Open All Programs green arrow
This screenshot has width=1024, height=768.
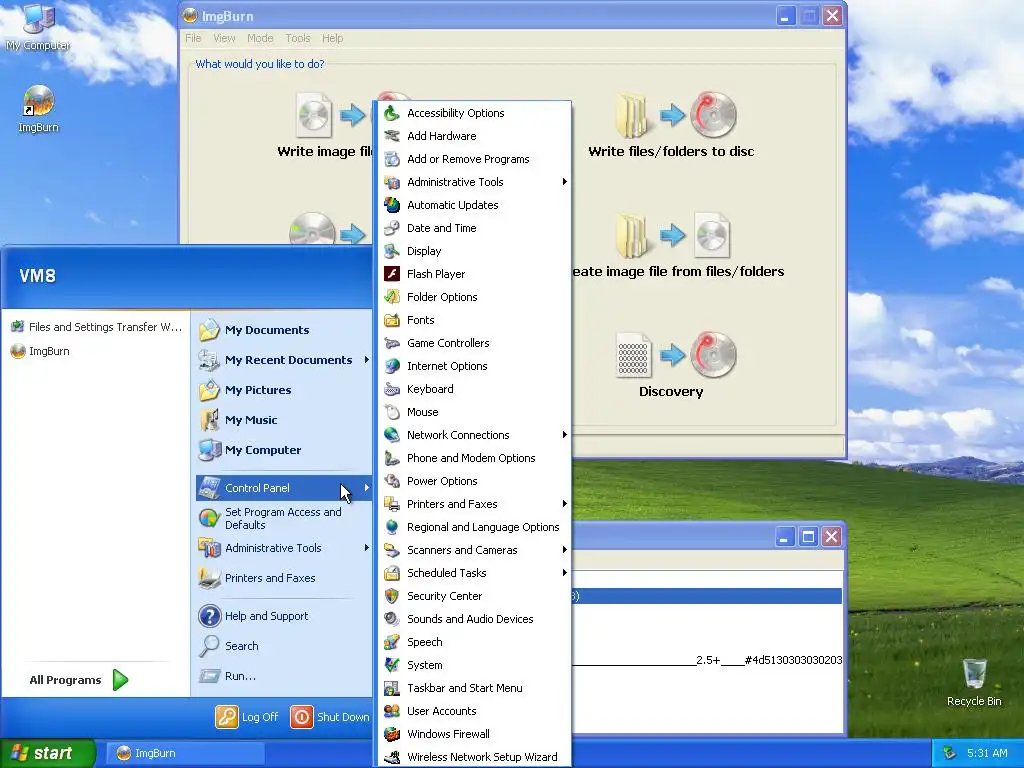click(x=121, y=680)
